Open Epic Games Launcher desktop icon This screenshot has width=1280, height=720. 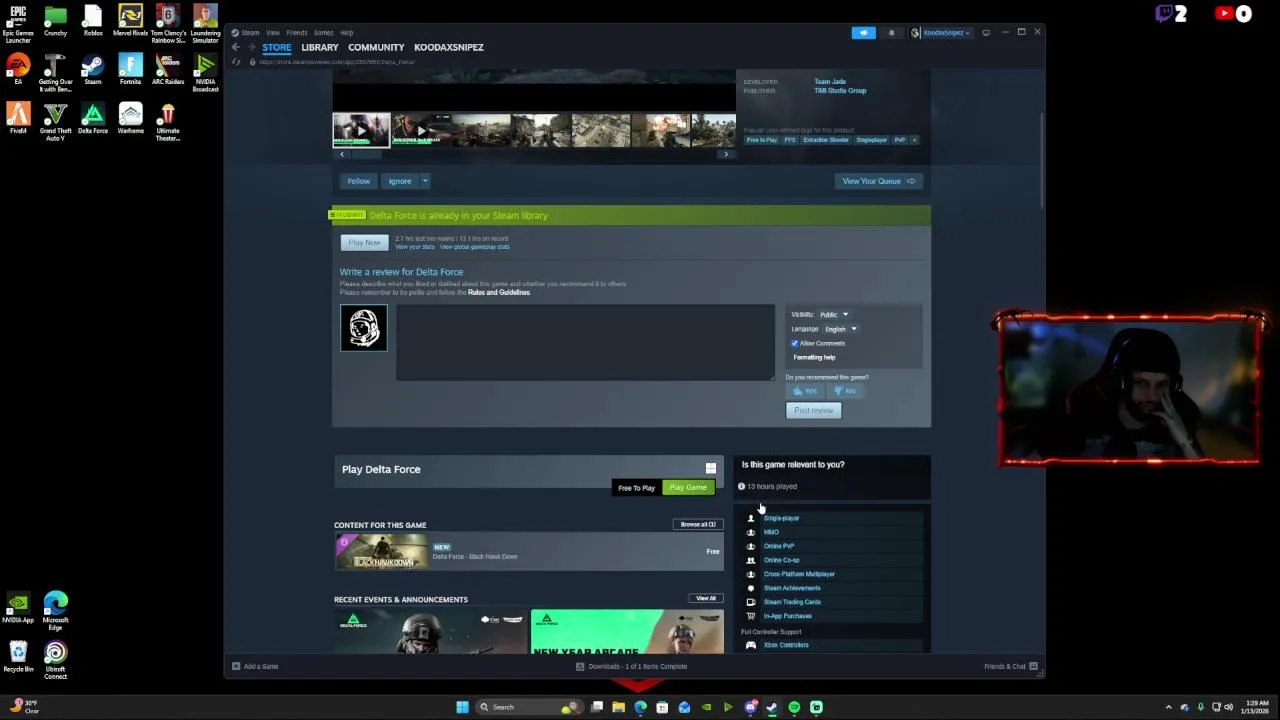click(x=18, y=22)
